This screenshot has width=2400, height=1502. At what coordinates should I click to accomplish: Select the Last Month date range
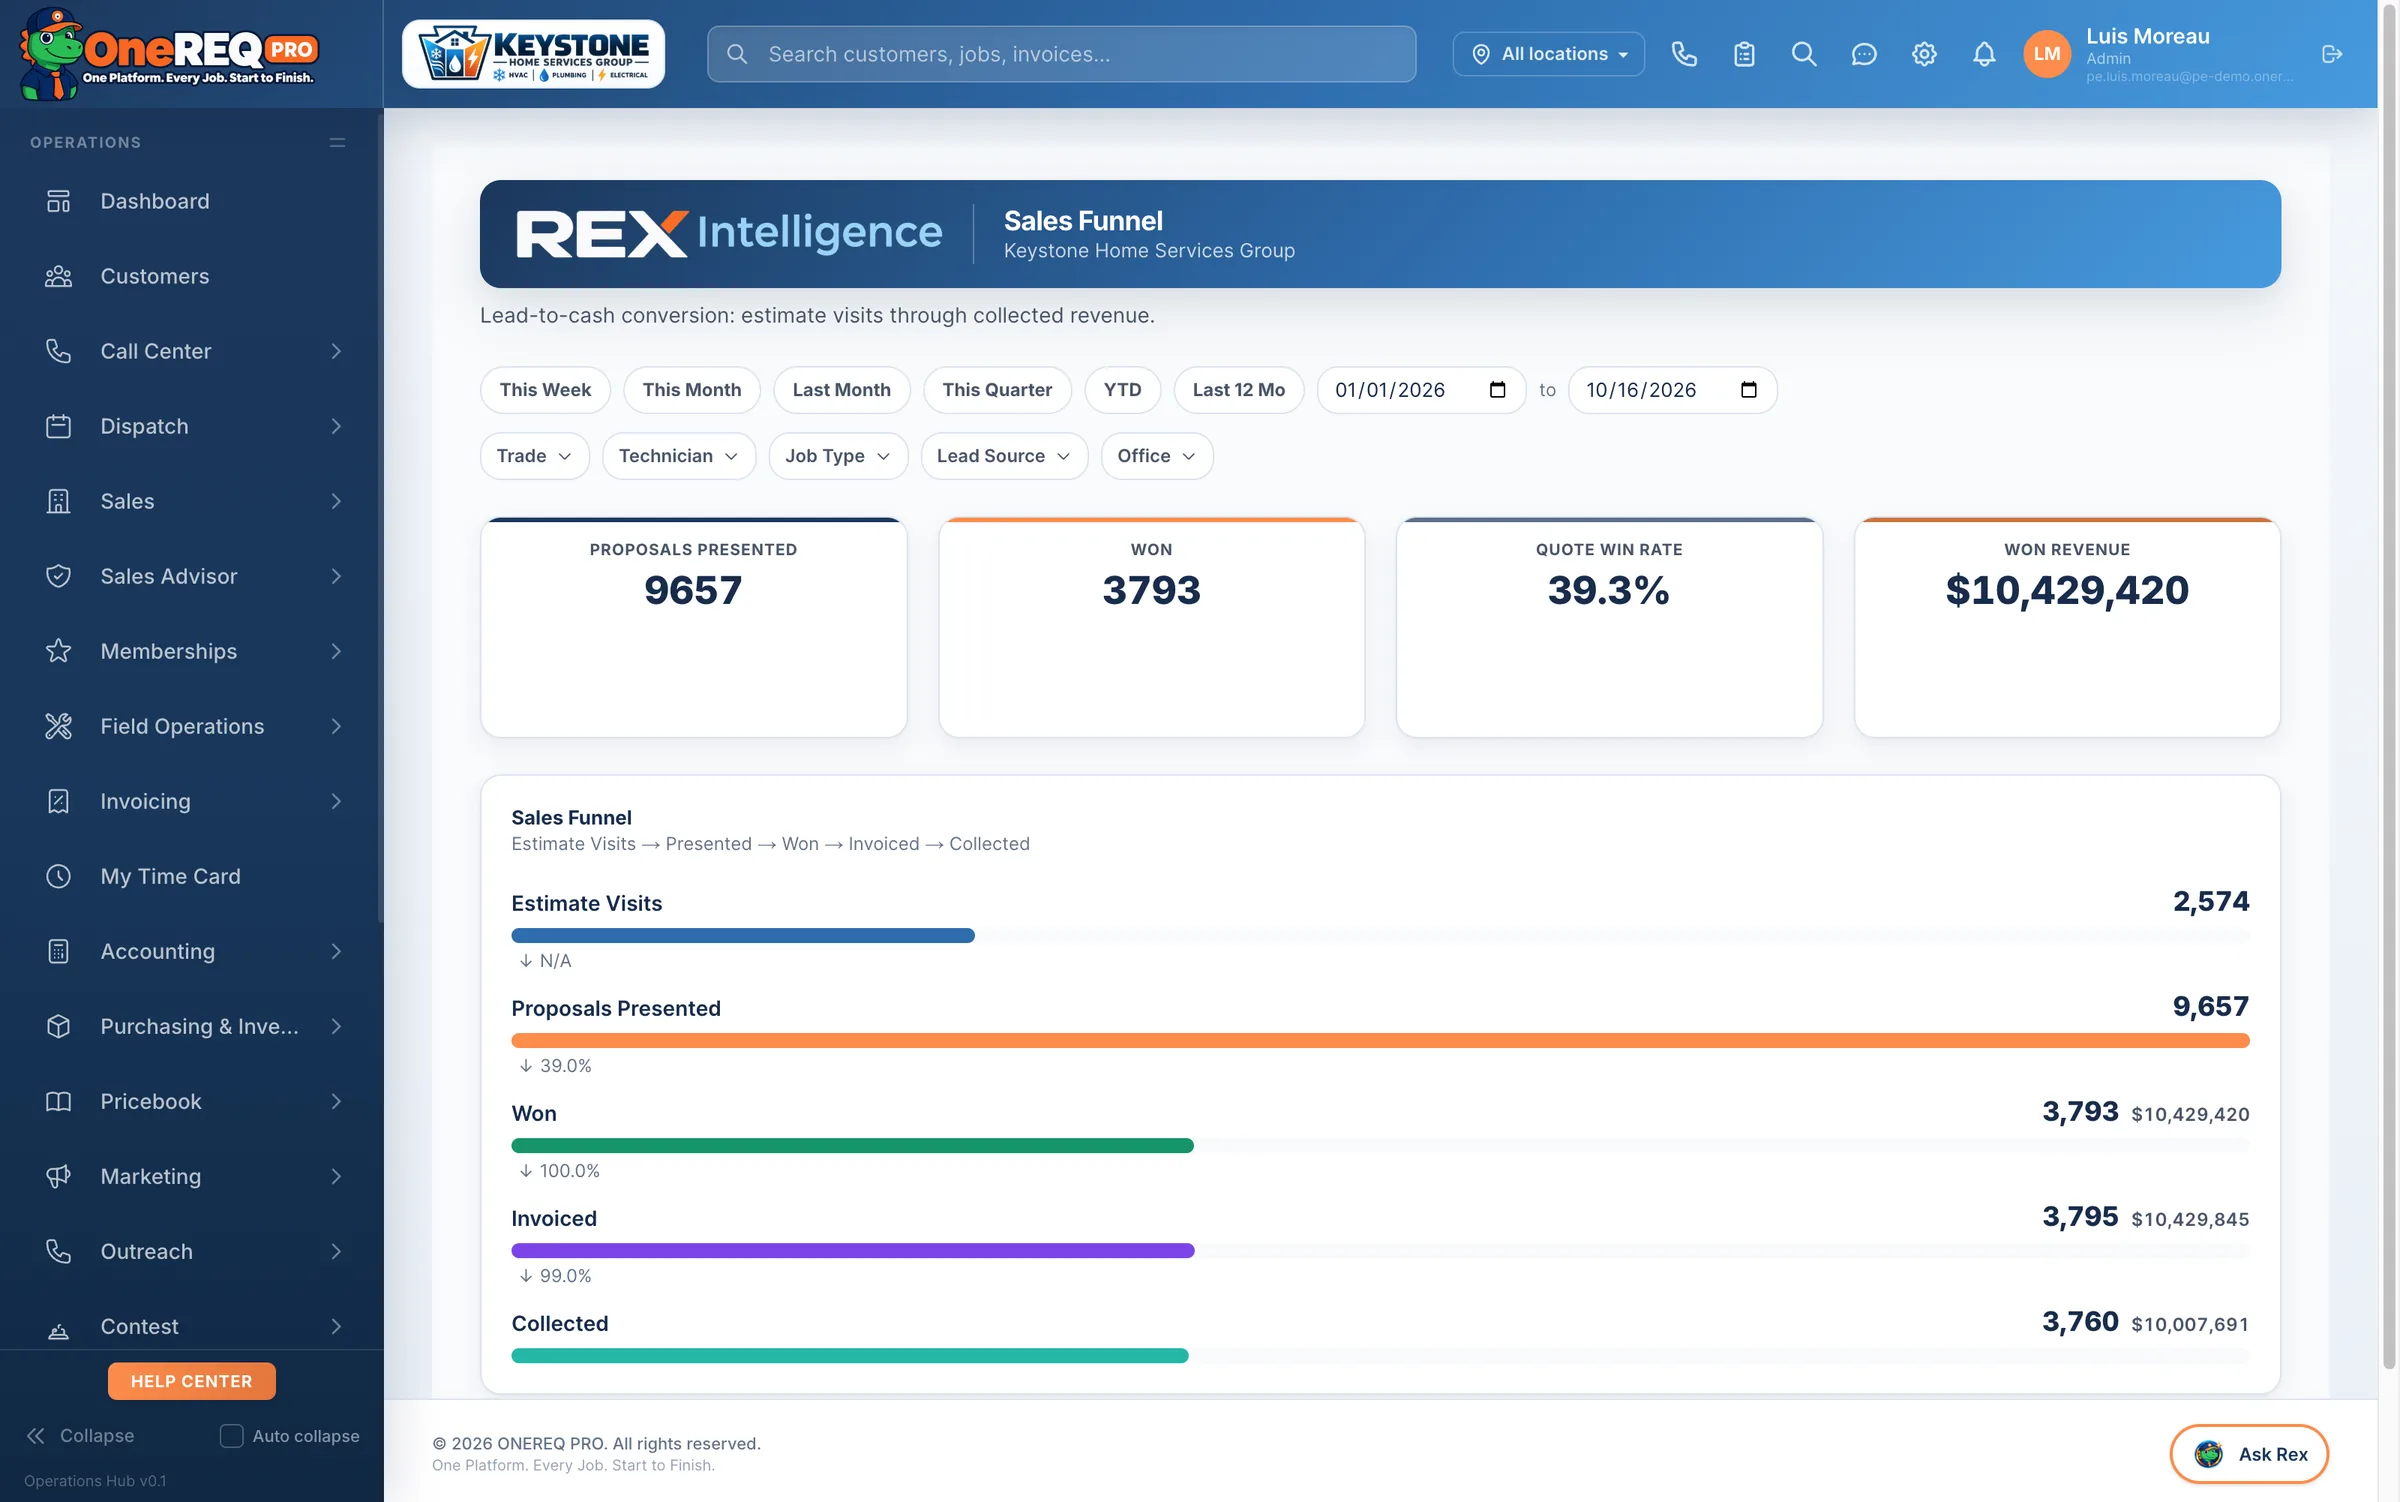tap(841, 390)
